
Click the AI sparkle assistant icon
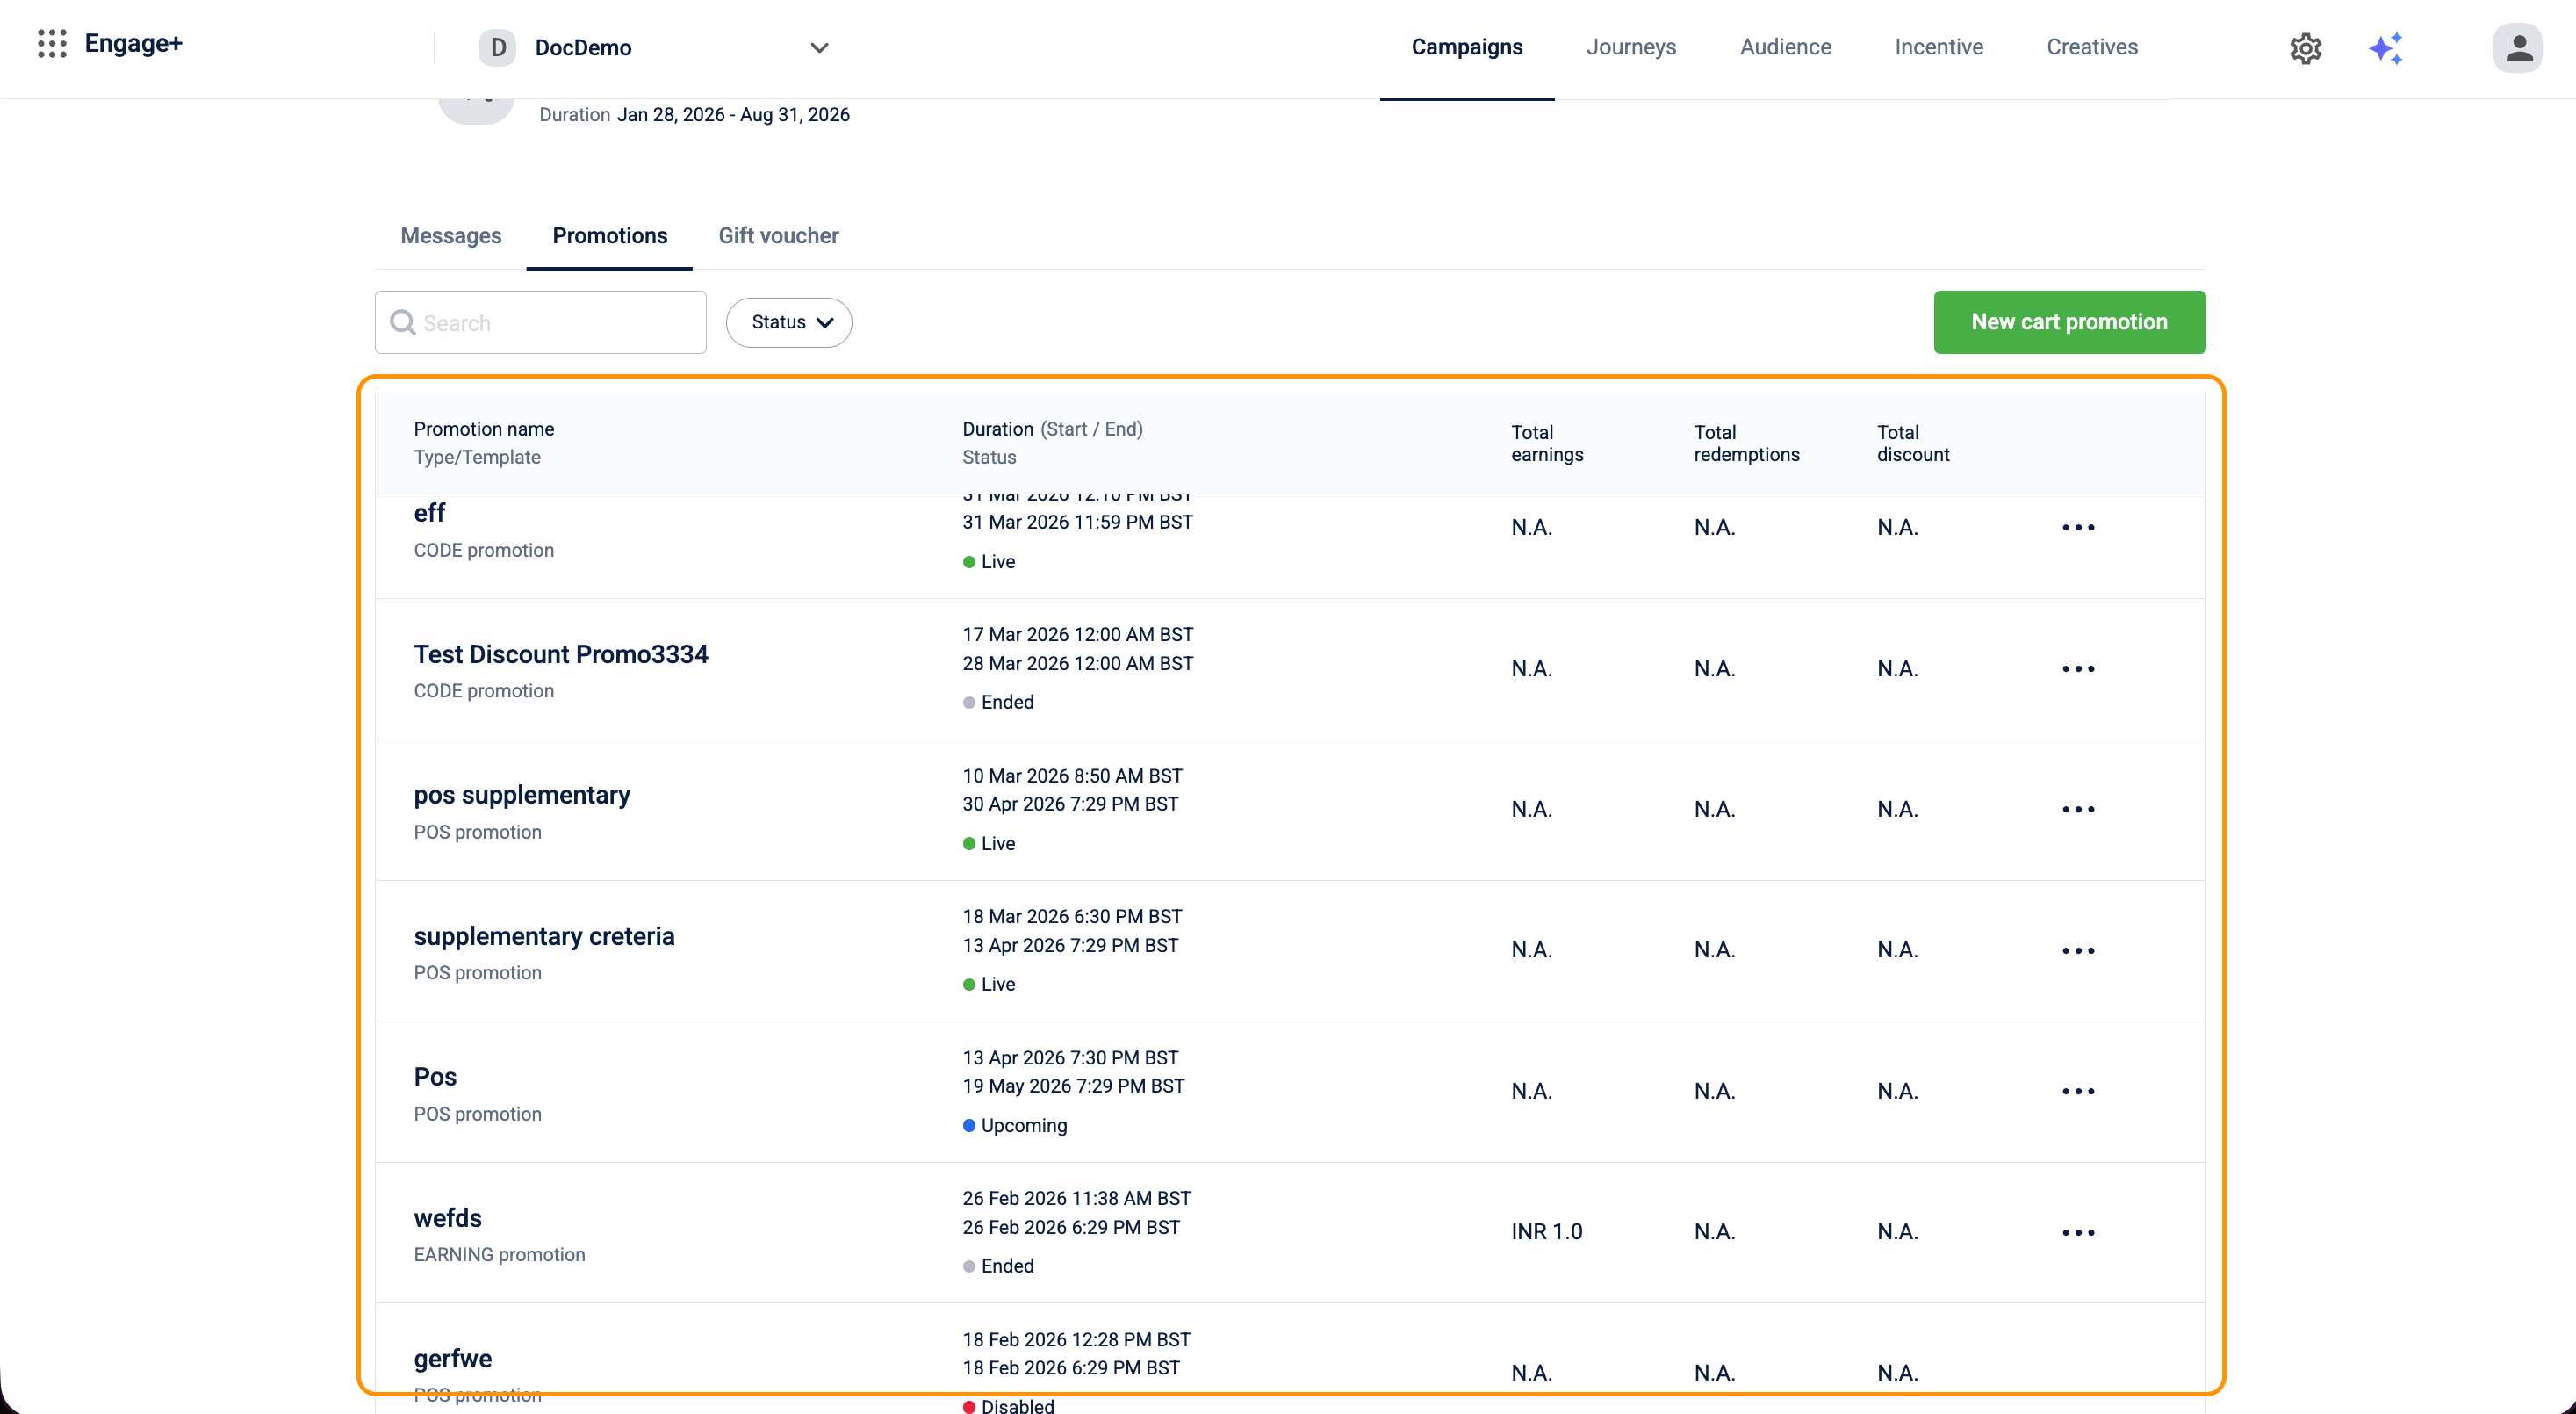click(2386, 48)
